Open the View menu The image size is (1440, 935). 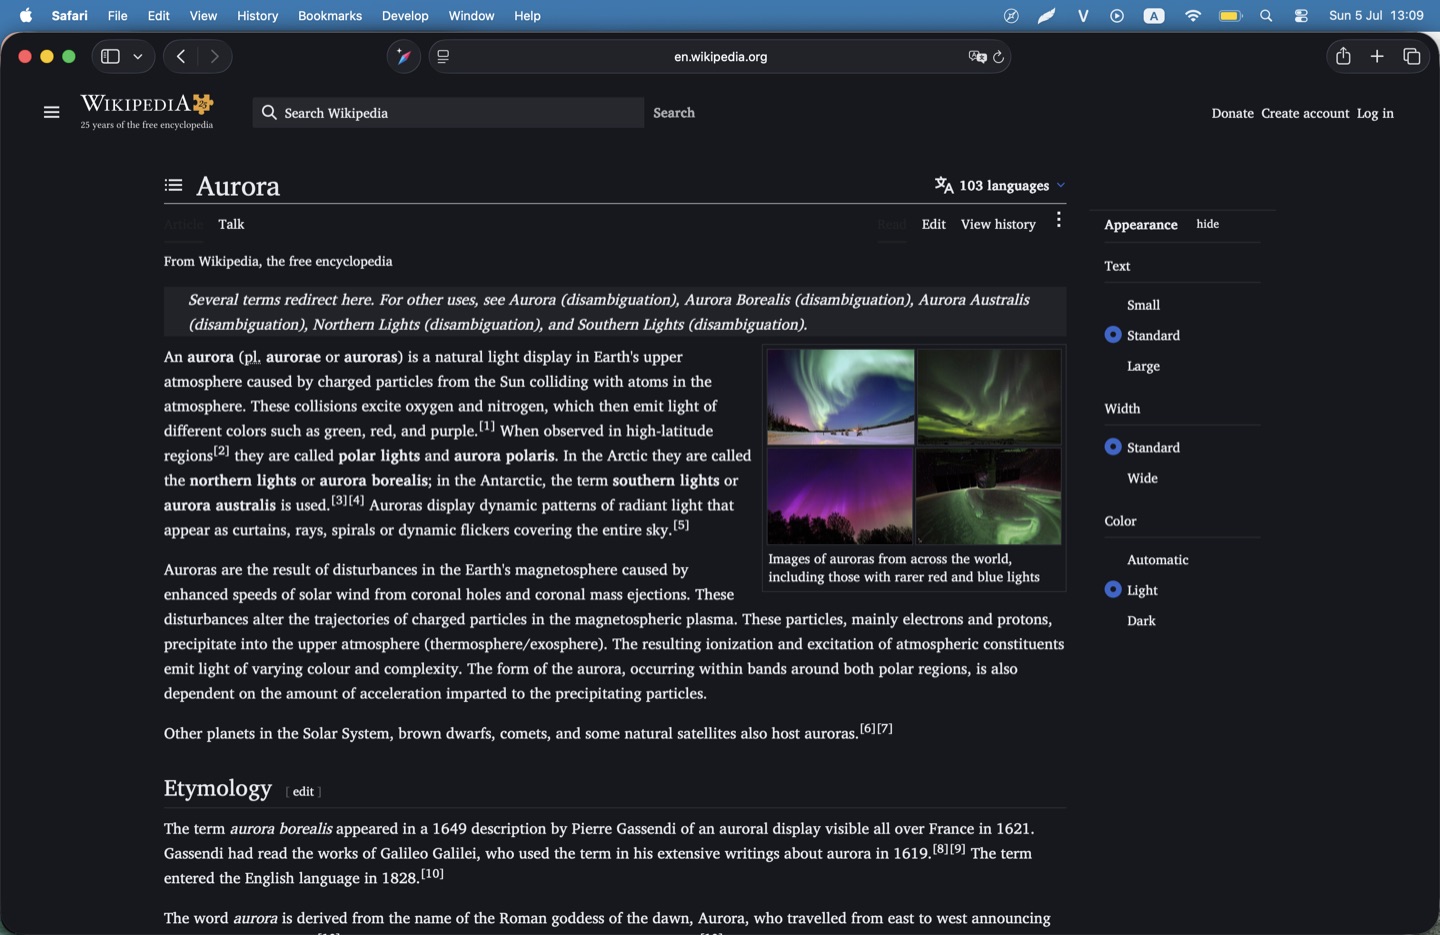[203, 16]
